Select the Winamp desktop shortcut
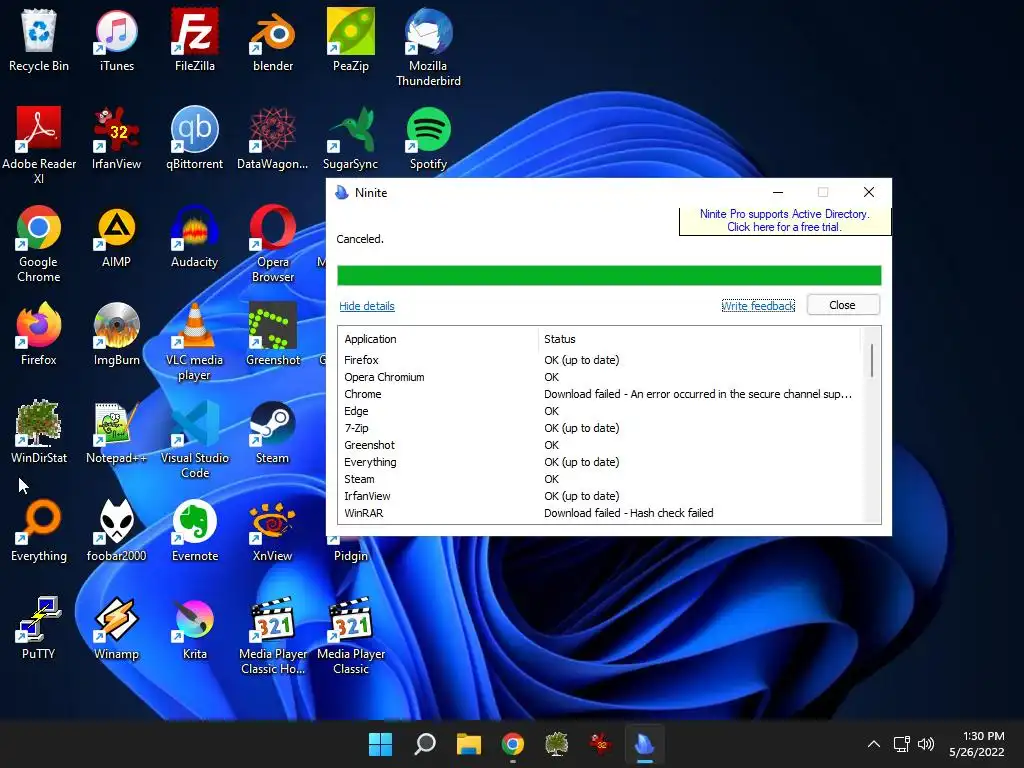Screen dimensions: 1024x768 click(x=116, y=628)
